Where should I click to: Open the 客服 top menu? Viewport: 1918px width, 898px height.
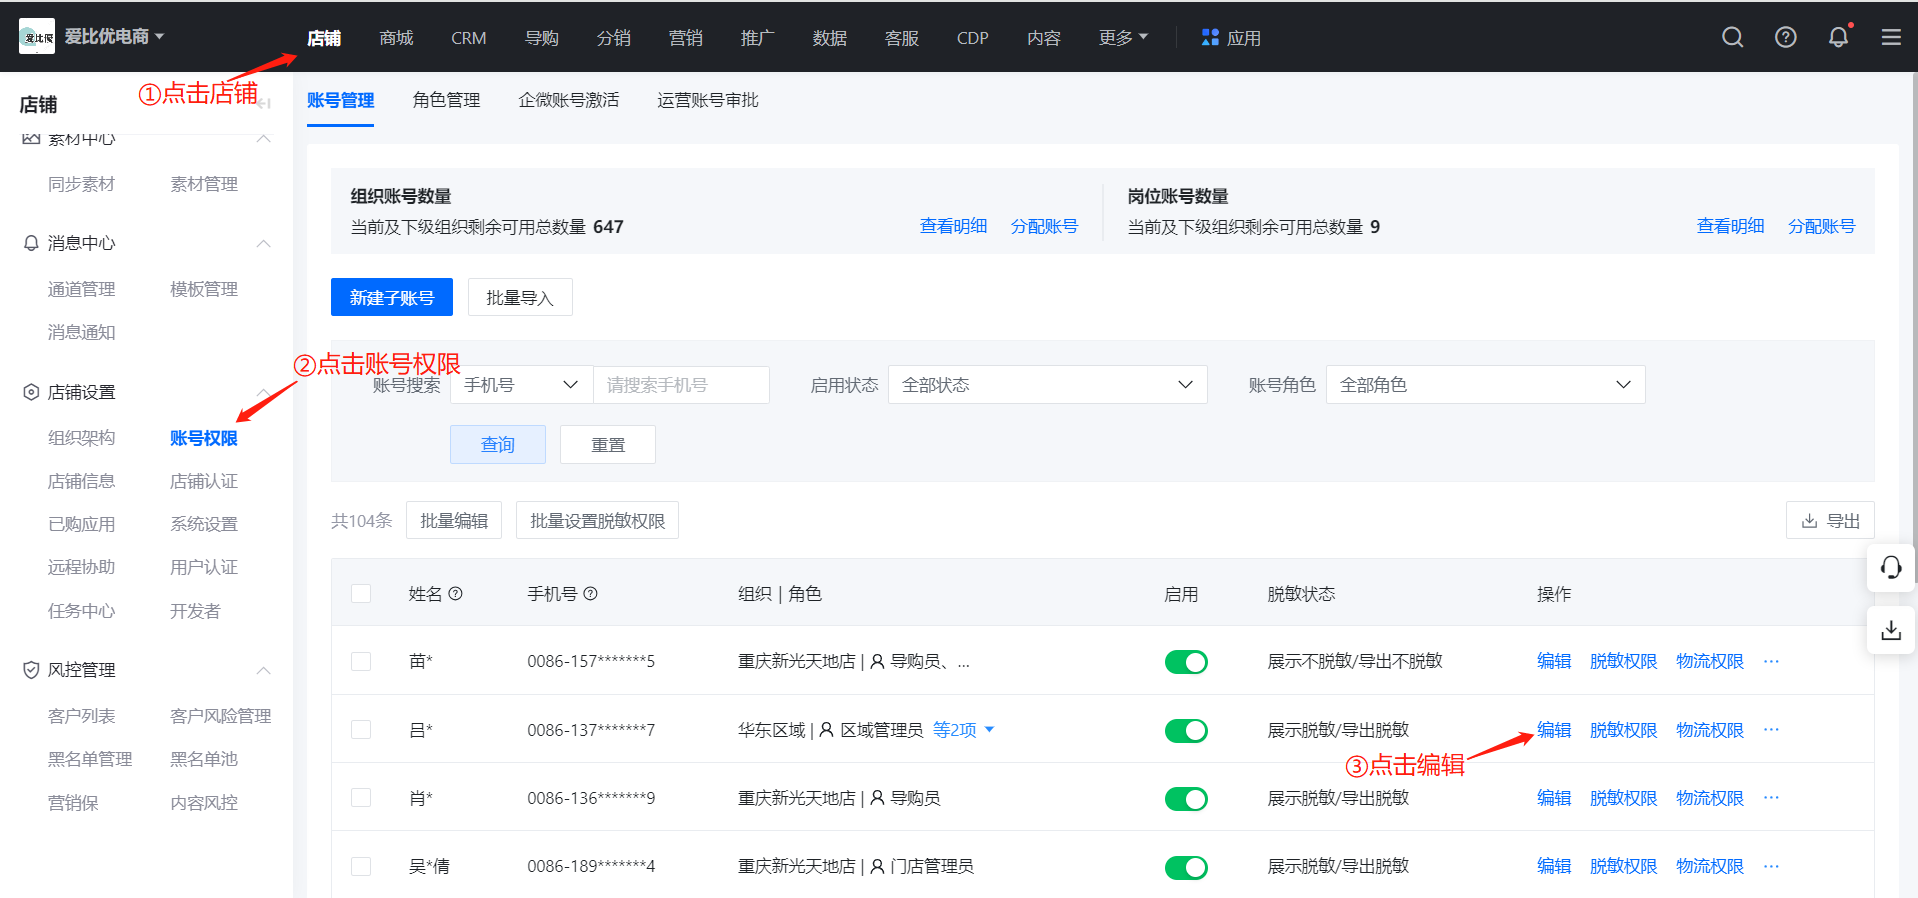point(901,38)
